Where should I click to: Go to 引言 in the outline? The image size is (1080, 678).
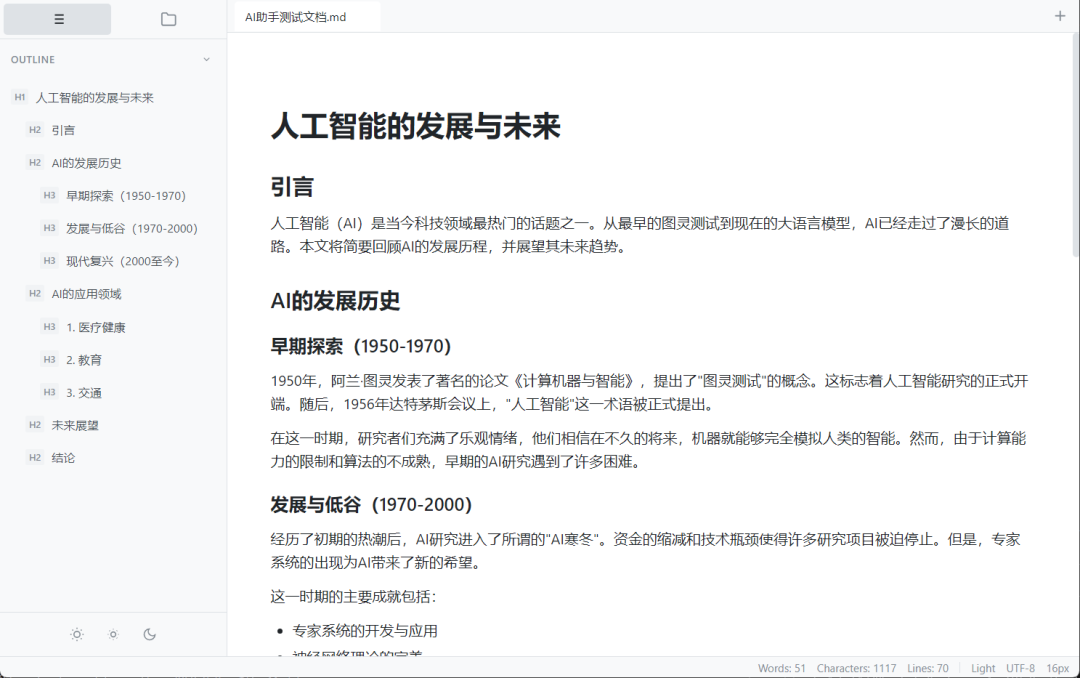[x=63, y=130]
